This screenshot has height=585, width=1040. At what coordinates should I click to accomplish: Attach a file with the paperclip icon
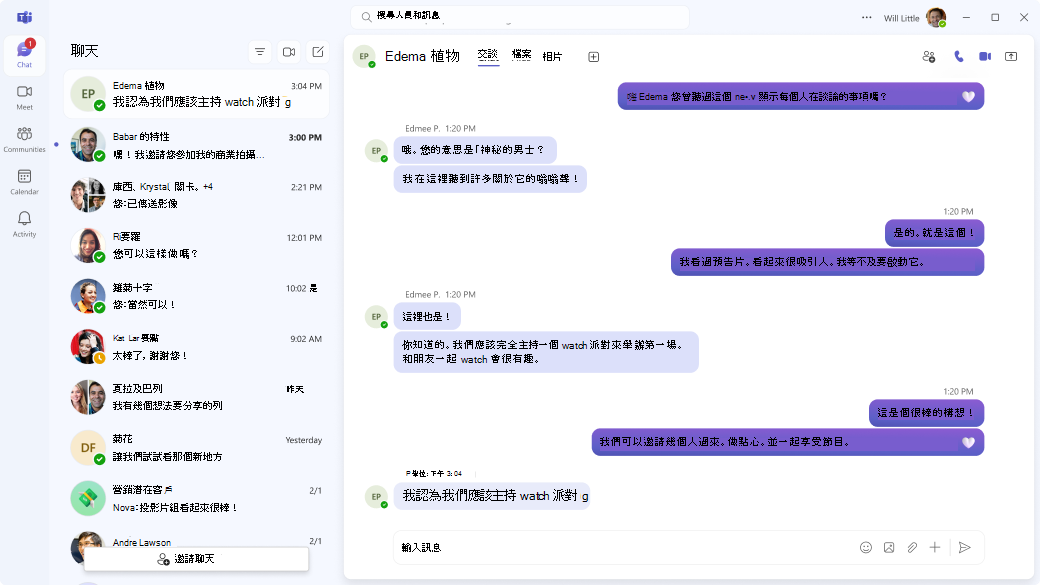pyautogui.click(x=912, y=547)
